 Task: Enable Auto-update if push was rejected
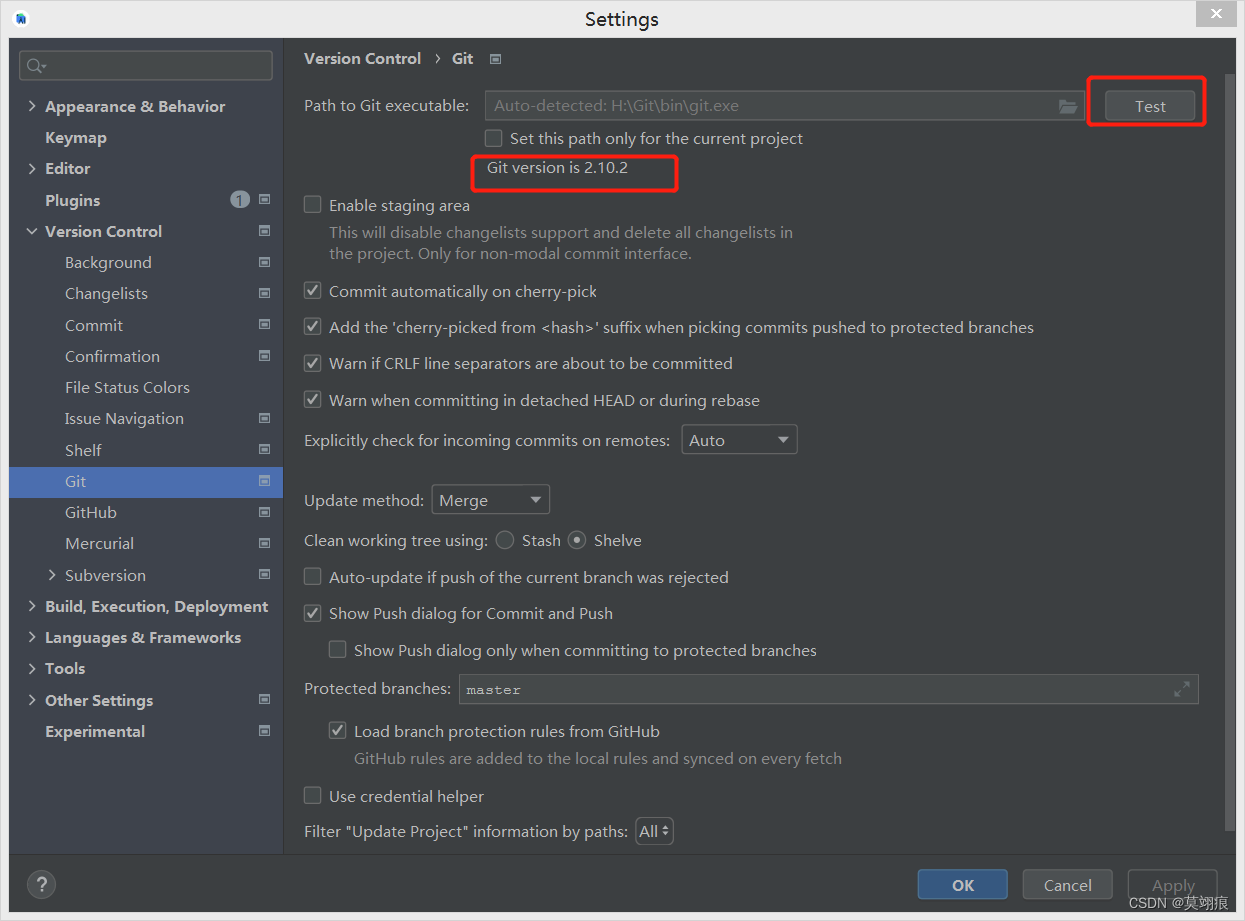pos(313,577)
